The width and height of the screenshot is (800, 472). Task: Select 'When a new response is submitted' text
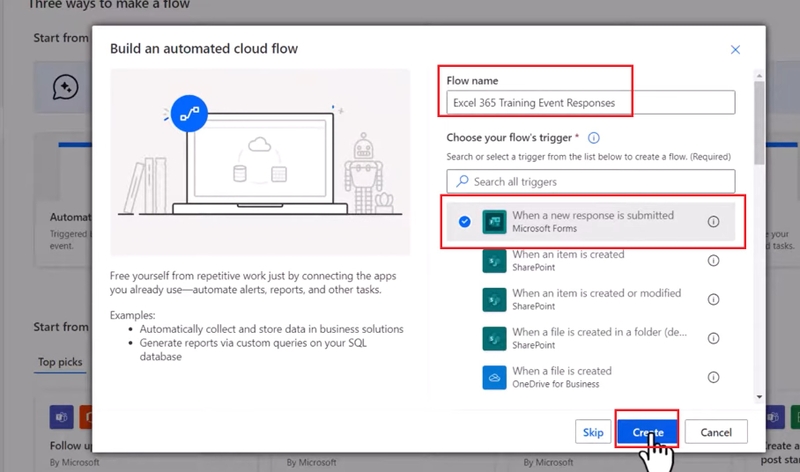click(x=593, y=215)
